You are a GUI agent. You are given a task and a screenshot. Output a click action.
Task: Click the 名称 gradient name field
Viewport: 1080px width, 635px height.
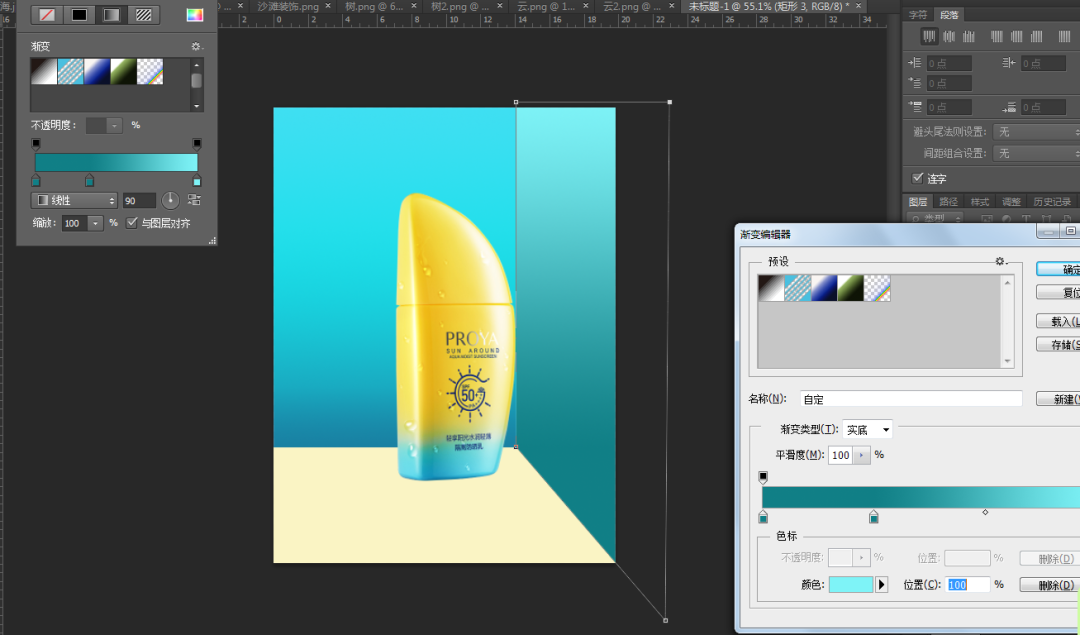tap(911, 399)
